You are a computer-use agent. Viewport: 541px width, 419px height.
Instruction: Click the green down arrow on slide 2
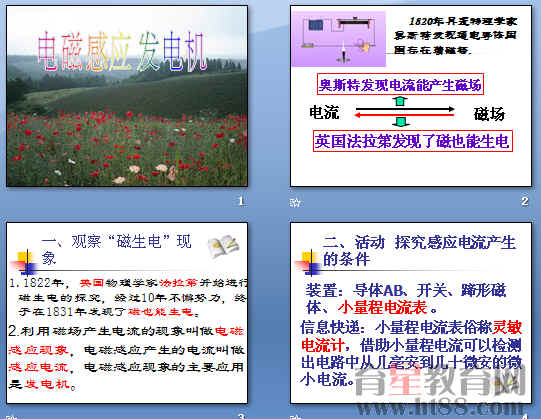[401, 122]
